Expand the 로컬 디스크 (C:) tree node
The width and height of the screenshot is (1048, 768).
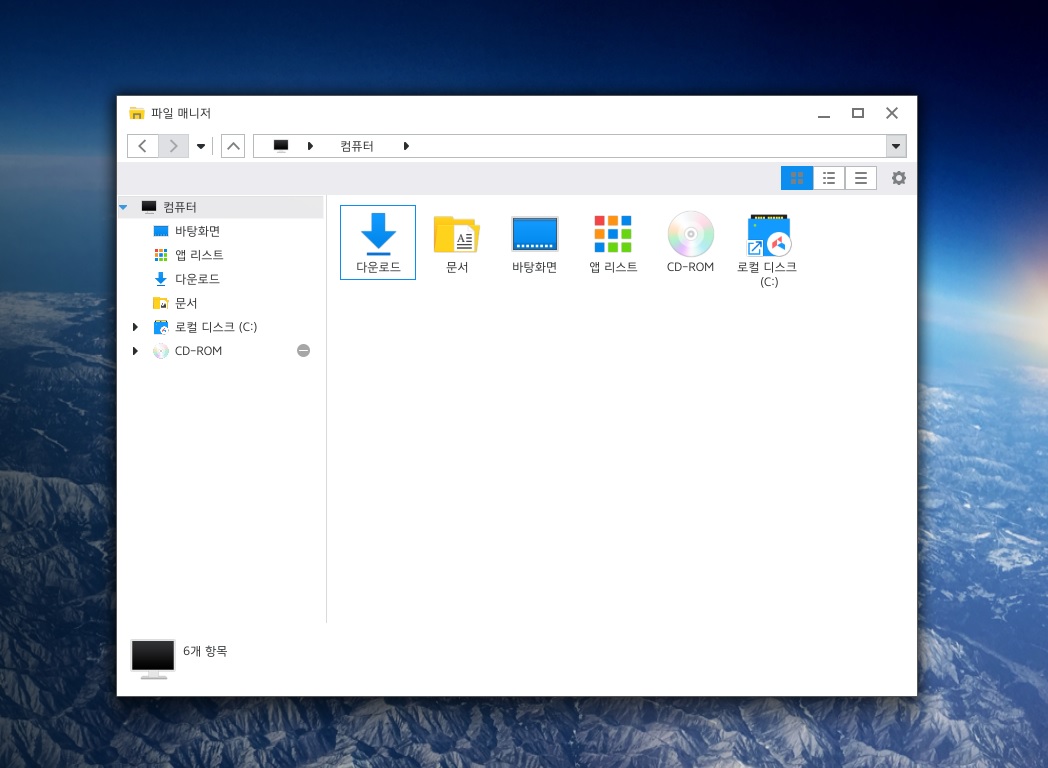[x=136, y=327]
